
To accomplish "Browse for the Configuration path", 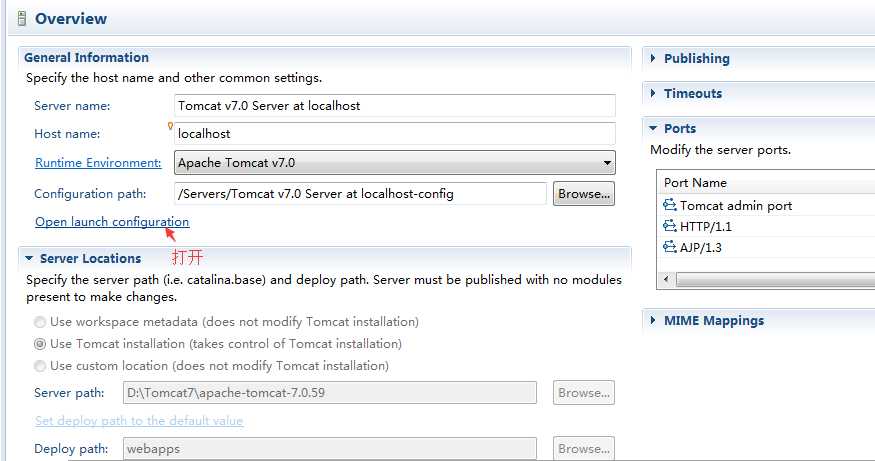I will pyautogui.click(x=584, y=194).
